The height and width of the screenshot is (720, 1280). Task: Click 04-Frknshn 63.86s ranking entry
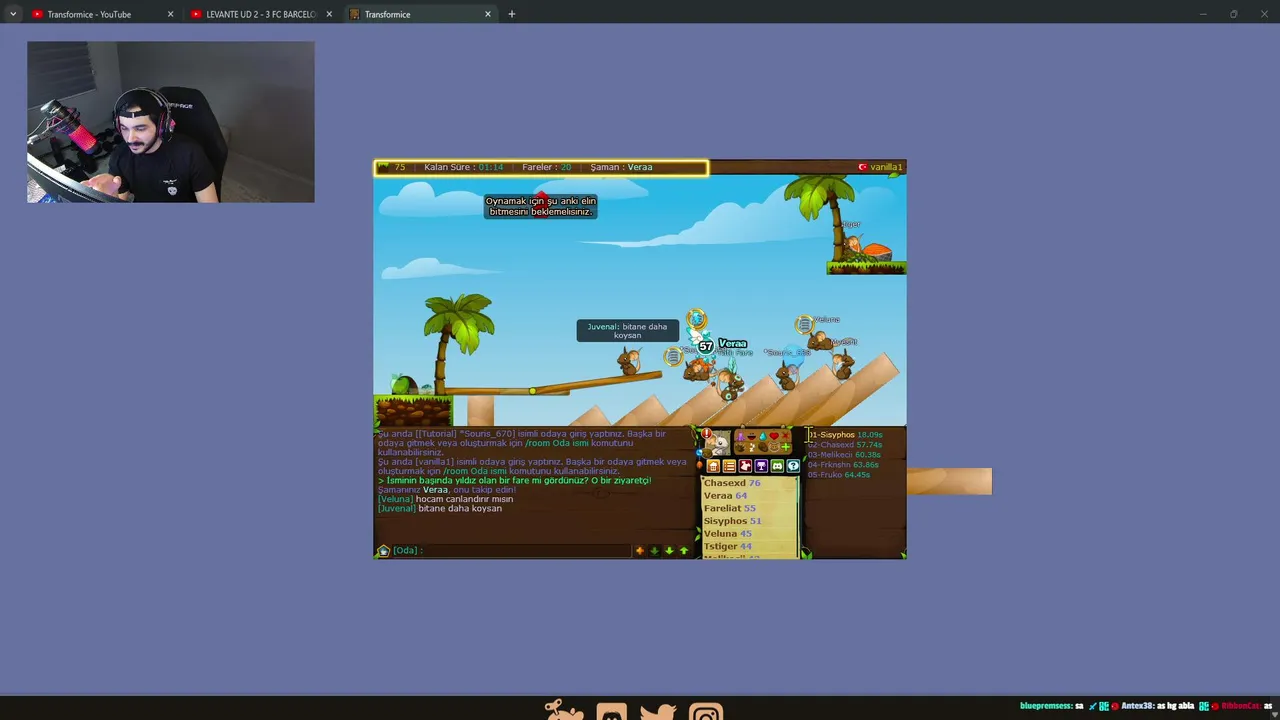[844, 465]
